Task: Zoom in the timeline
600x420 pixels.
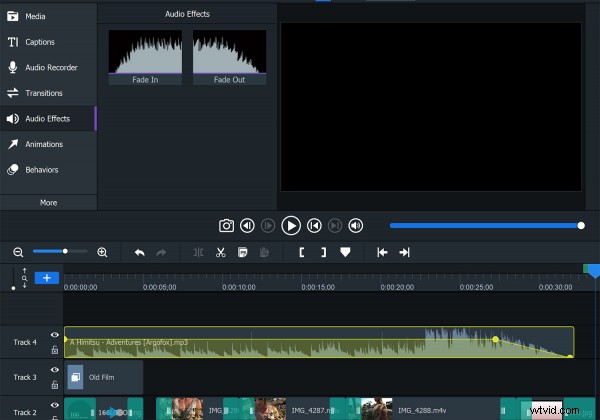Action: [102, 252]
